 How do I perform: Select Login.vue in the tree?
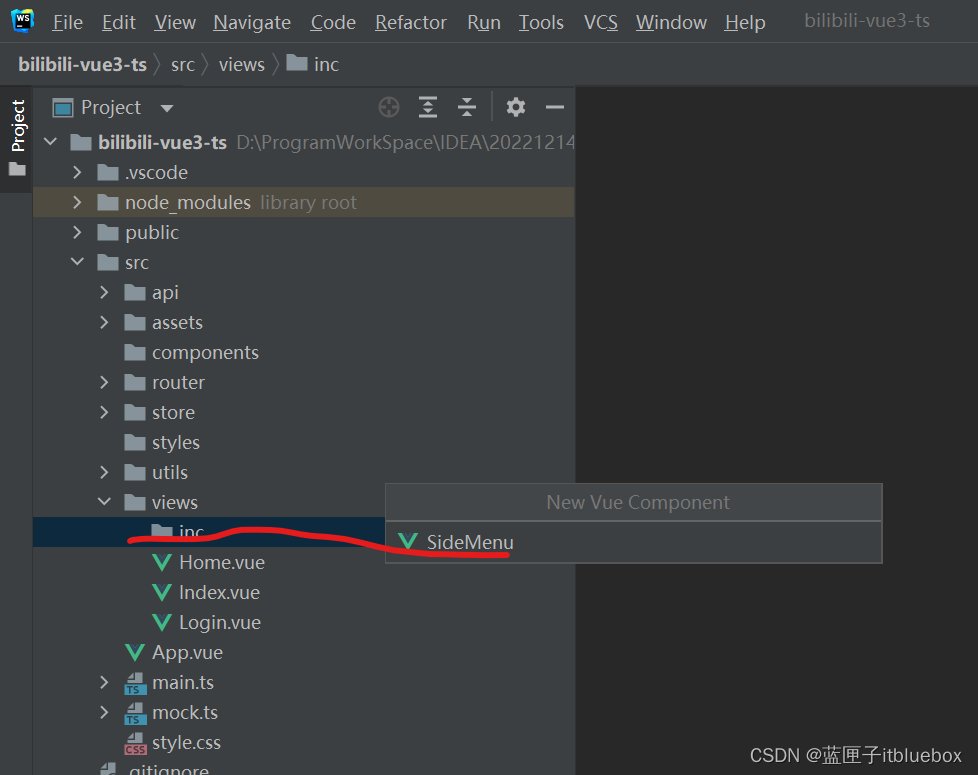(220, 622)
